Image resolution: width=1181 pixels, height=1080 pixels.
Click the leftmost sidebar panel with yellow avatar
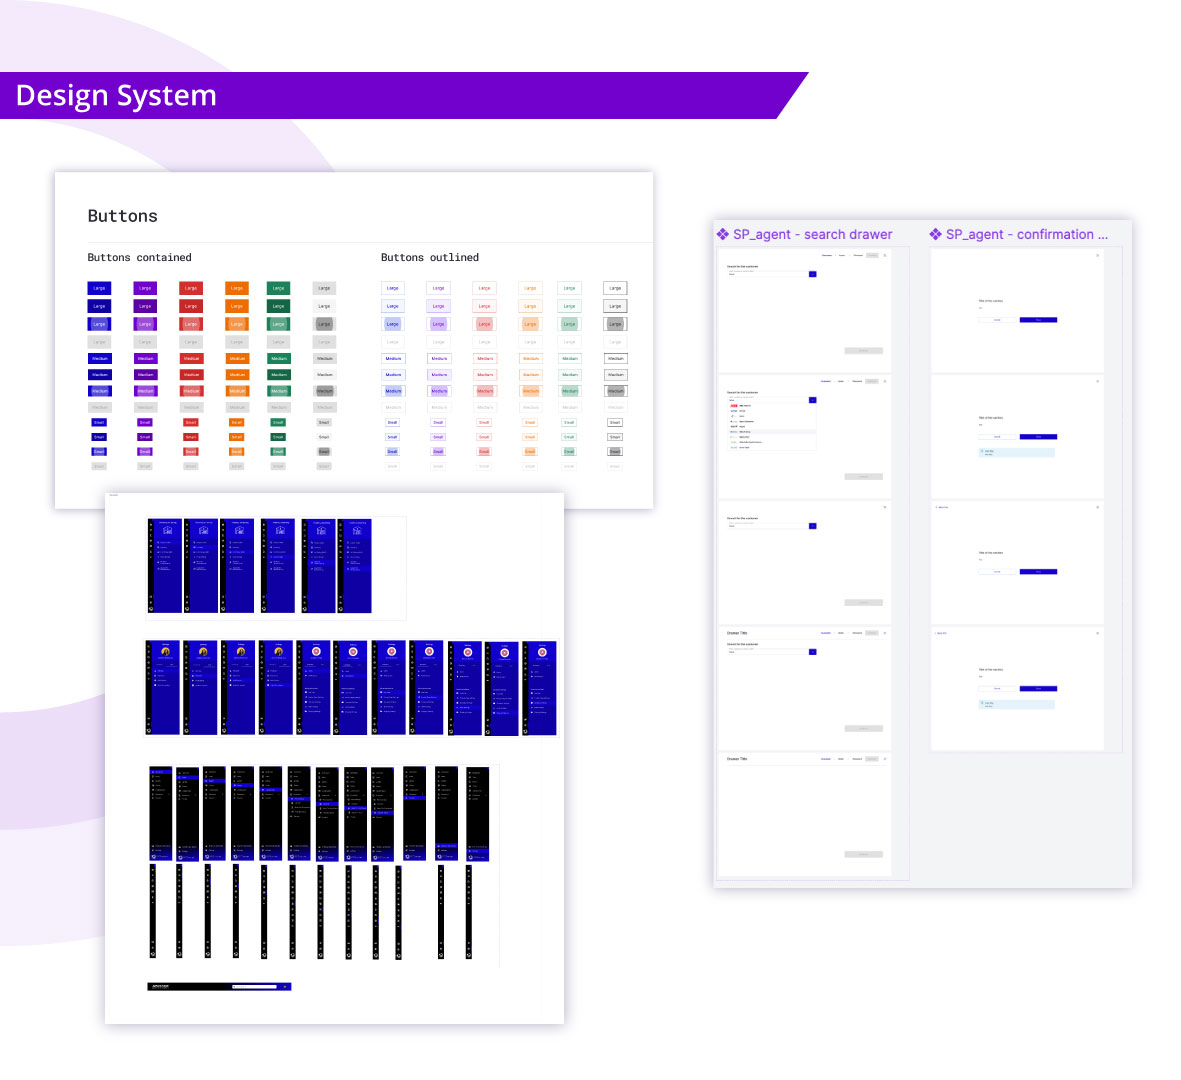(162, 688)
